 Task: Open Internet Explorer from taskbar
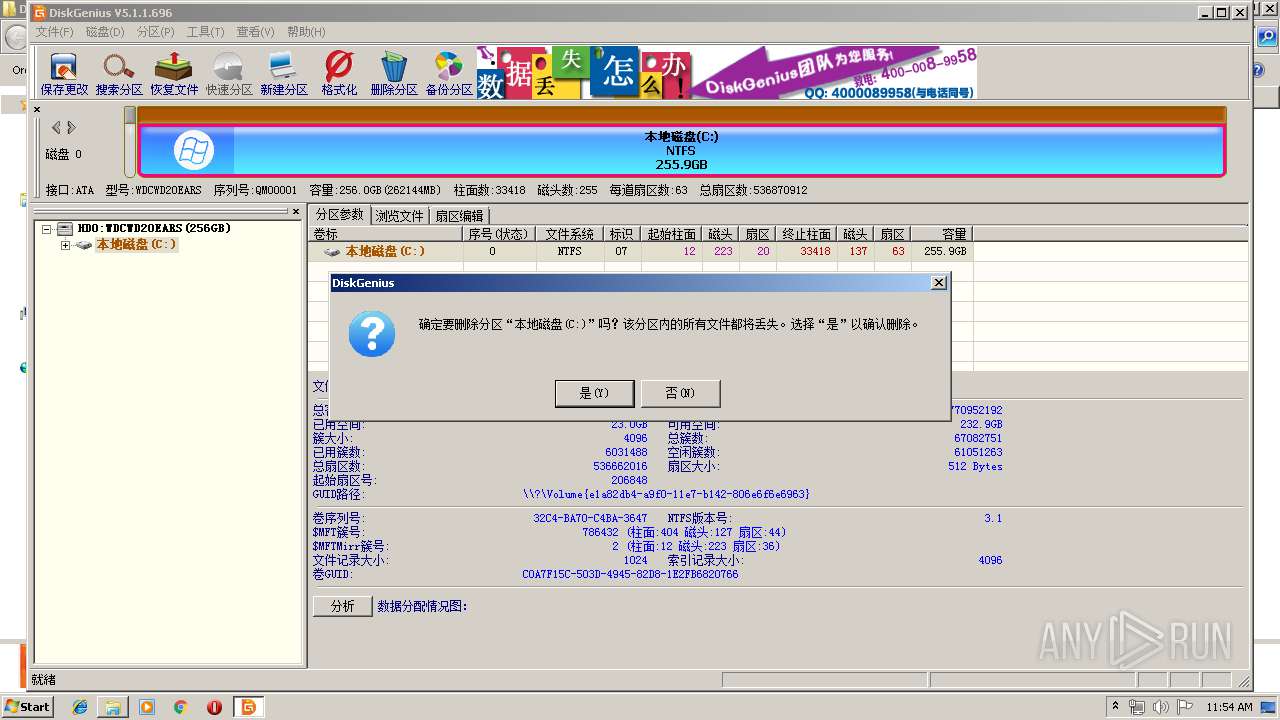coord(79,707)
